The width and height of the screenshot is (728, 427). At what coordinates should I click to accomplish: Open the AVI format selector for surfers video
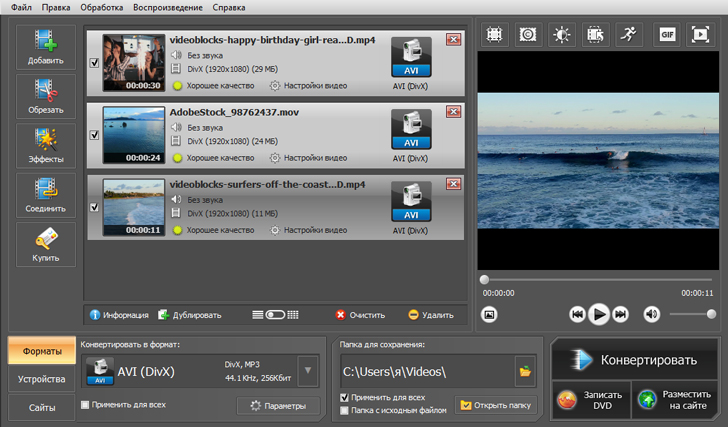point(411,201)
